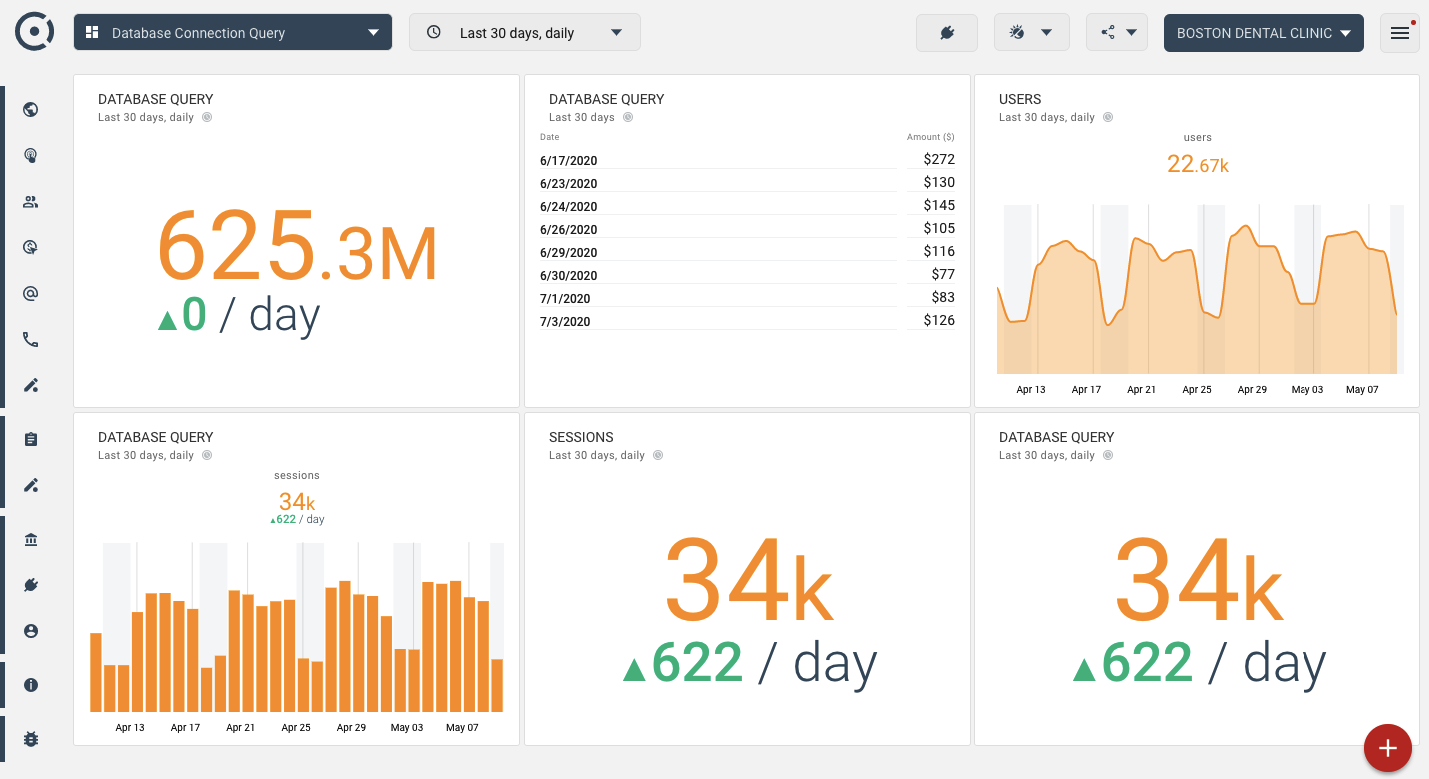
Task: Open the users group icon in the sidebar
Action: pos(30,202)
